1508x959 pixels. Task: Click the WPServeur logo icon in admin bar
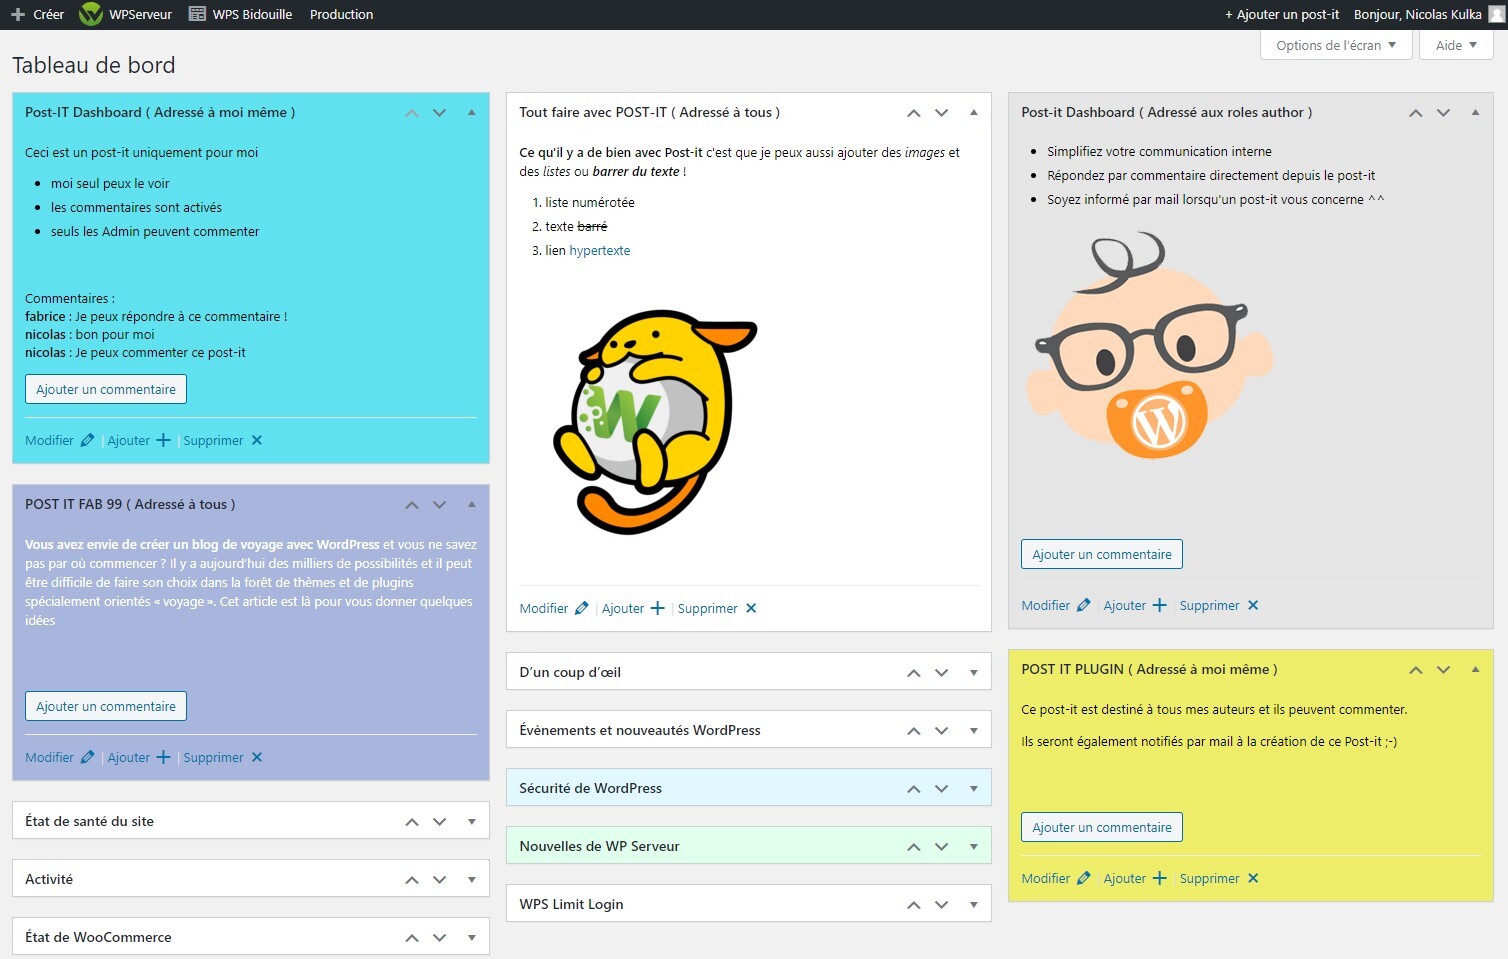pos(91,14)
